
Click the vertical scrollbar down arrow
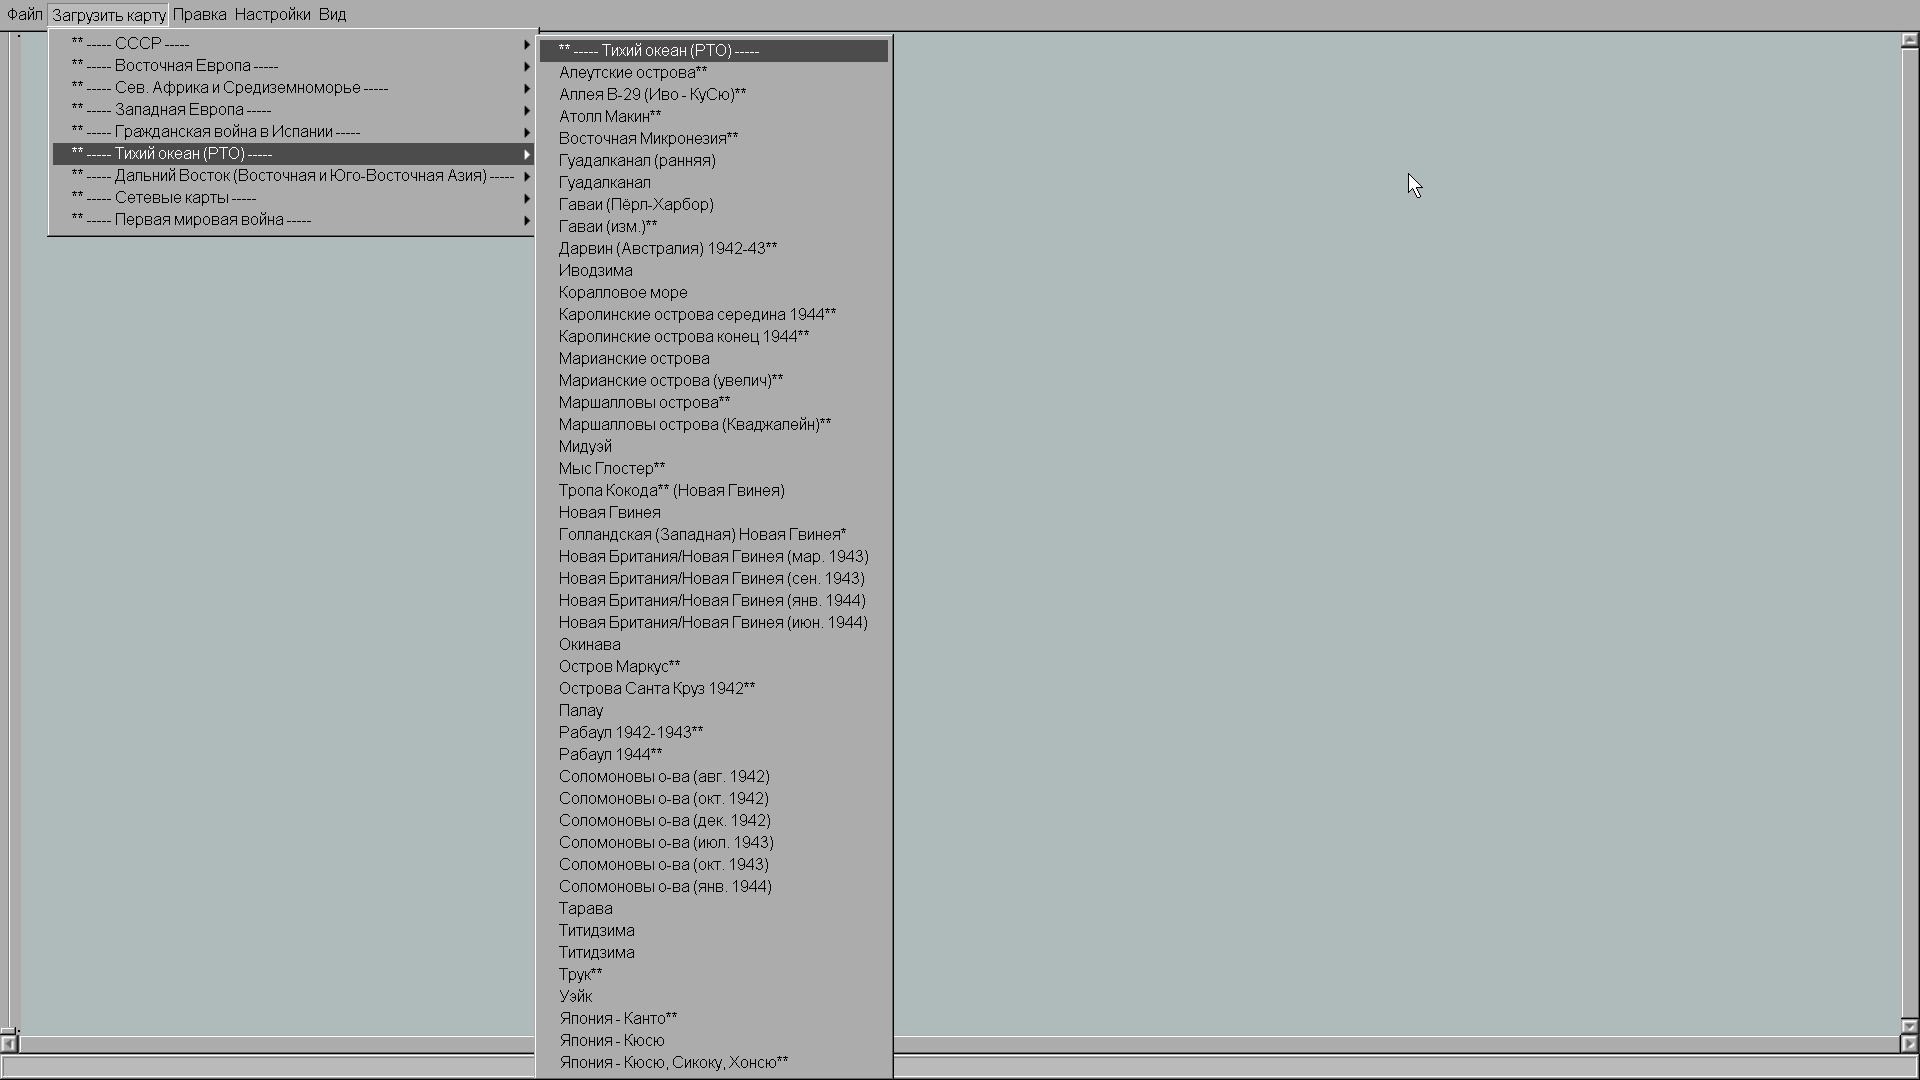[1909, 1026]
